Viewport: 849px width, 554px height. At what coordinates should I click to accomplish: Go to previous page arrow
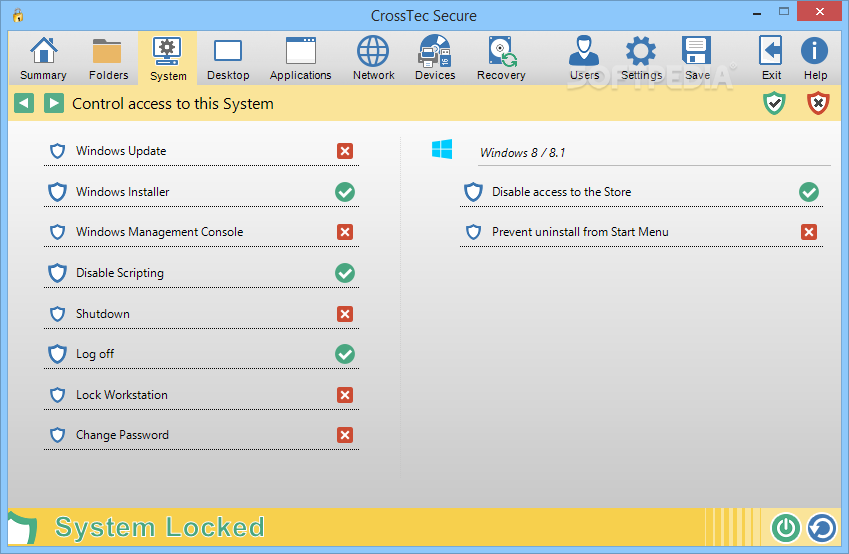tap(24, 103)
